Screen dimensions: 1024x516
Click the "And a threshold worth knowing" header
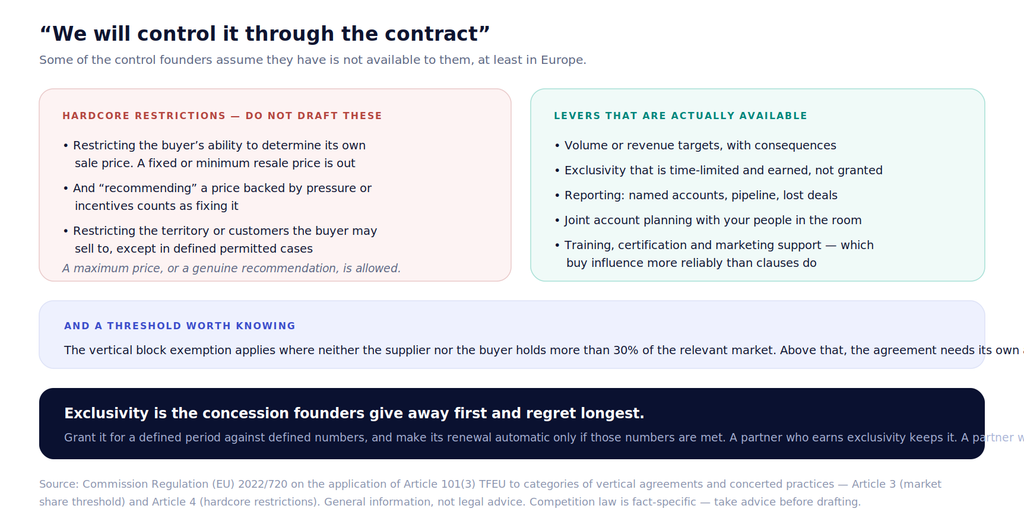click(180, 326)
